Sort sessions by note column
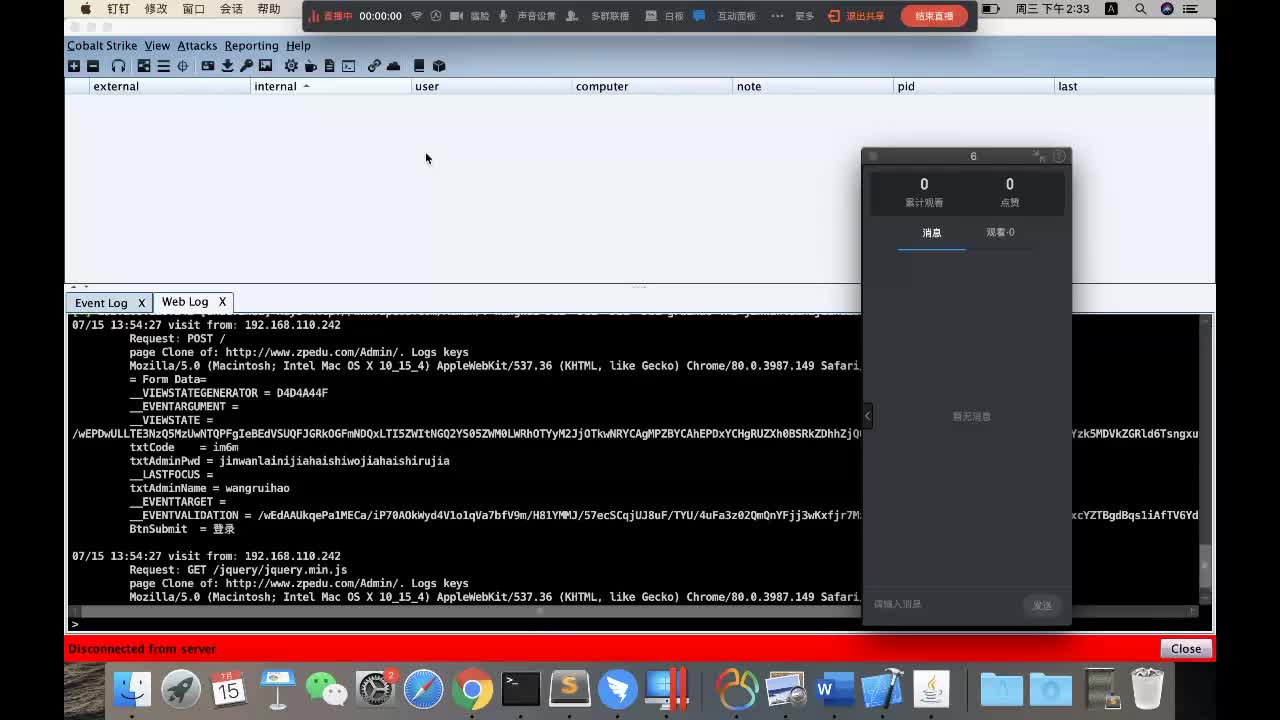The image size is (1280, 720). coord(813,86)
